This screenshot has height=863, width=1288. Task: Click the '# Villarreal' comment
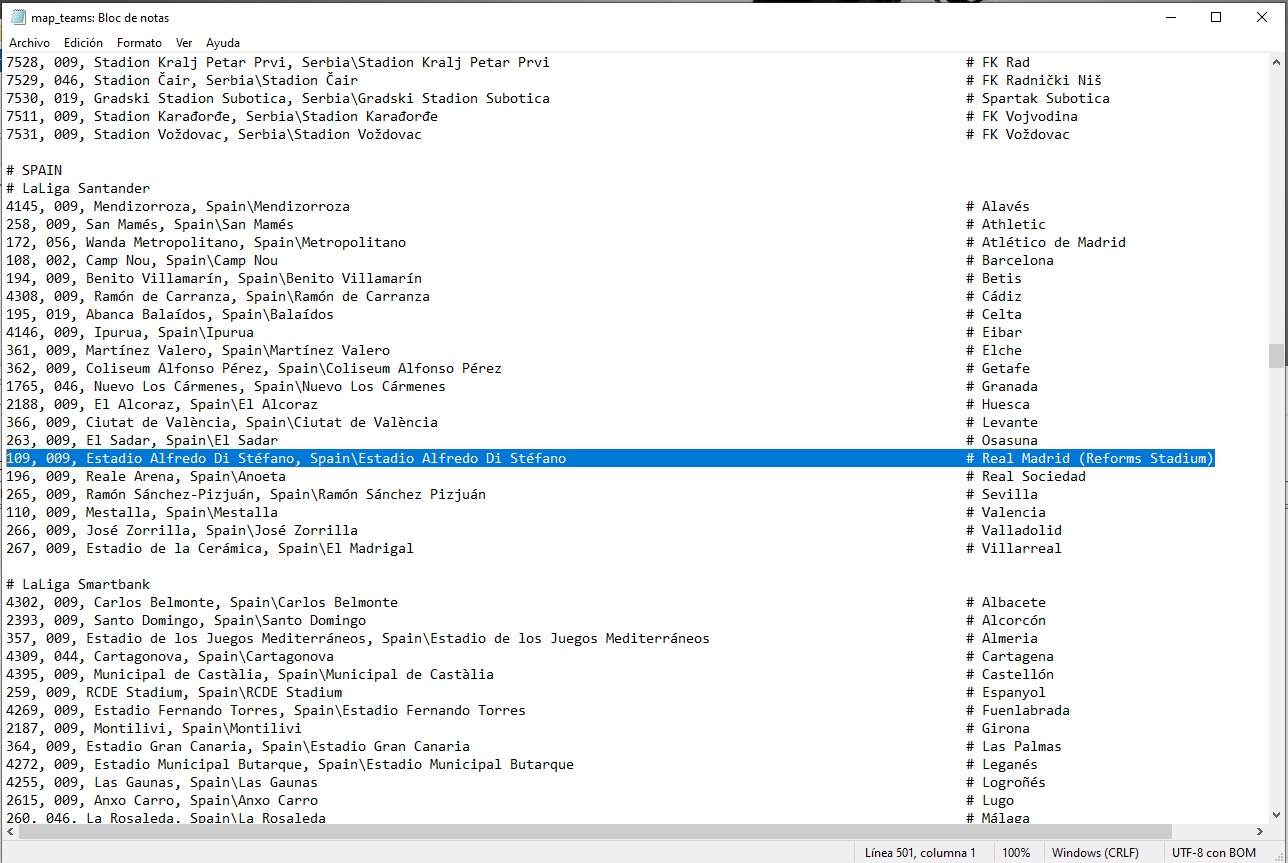point(1014,548)
